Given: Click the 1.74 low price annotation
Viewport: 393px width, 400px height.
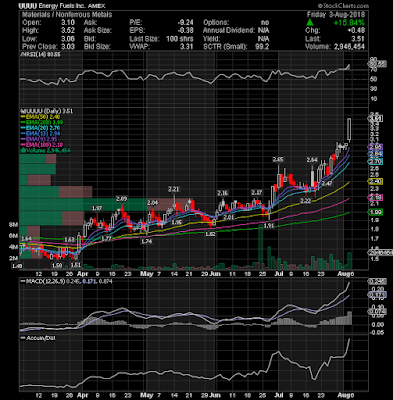Looking at the screenshot, I should click(x=146, y=242).
